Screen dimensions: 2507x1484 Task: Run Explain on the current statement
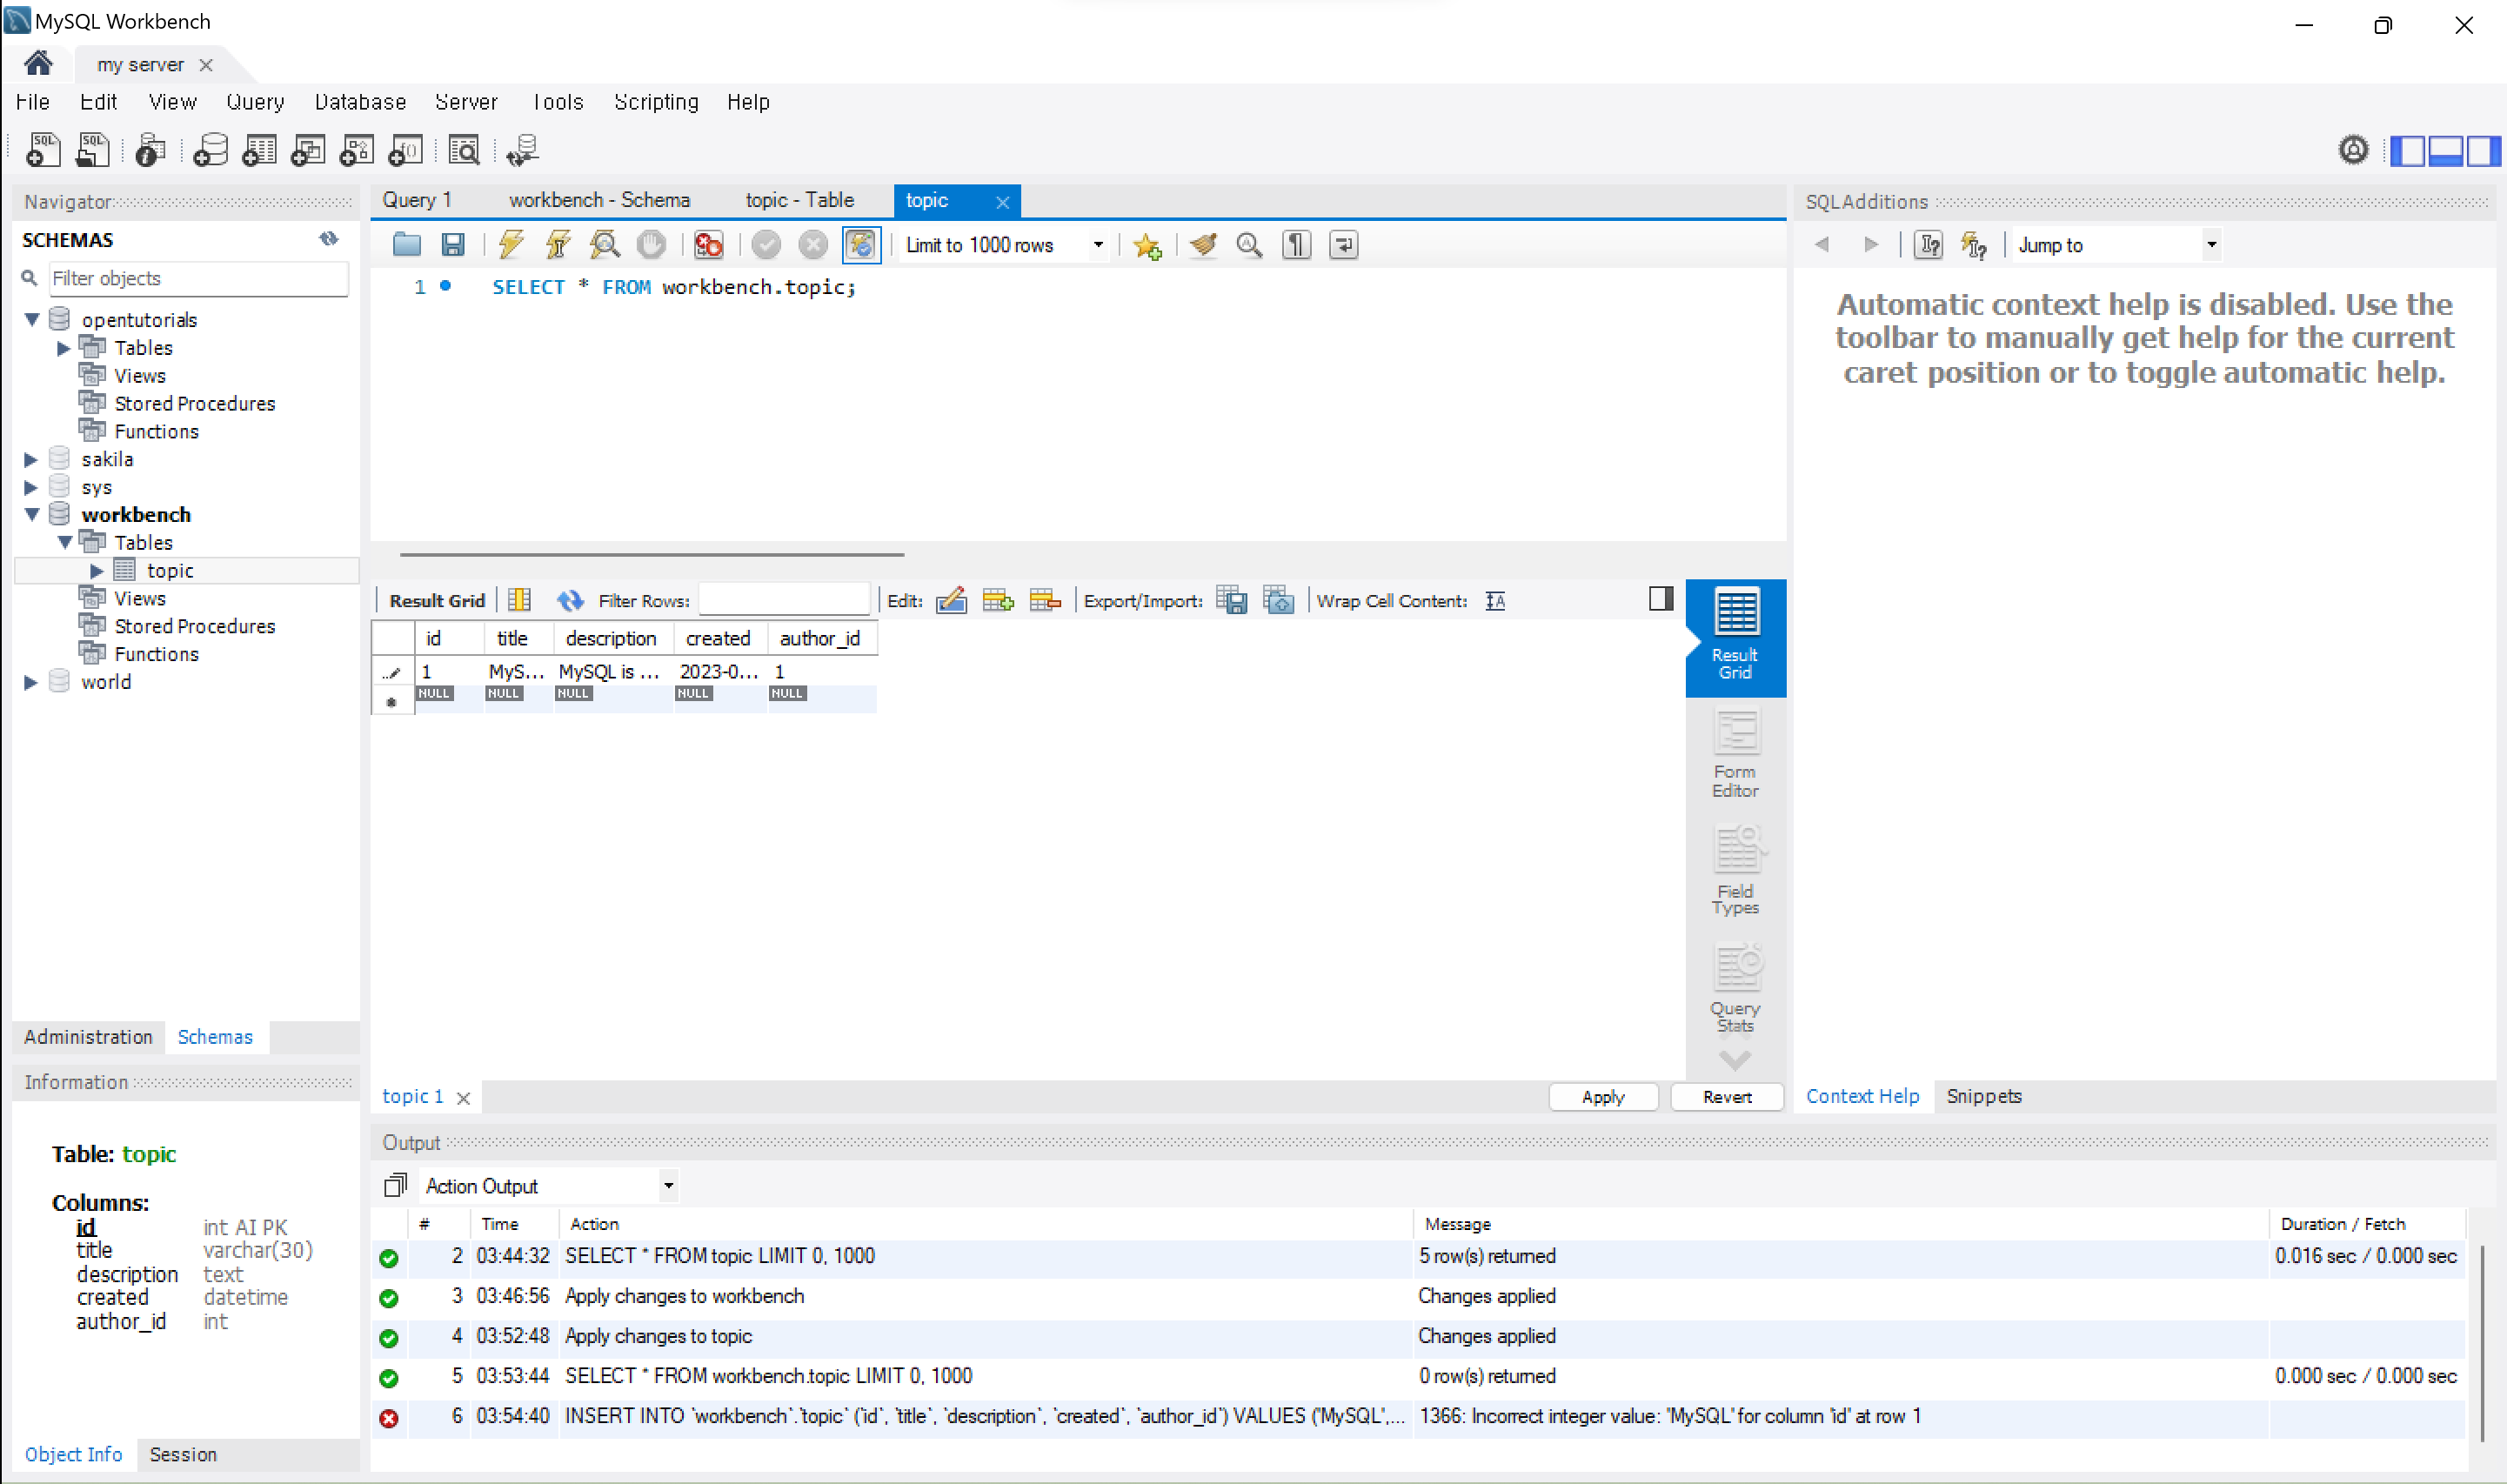point(605,244)
